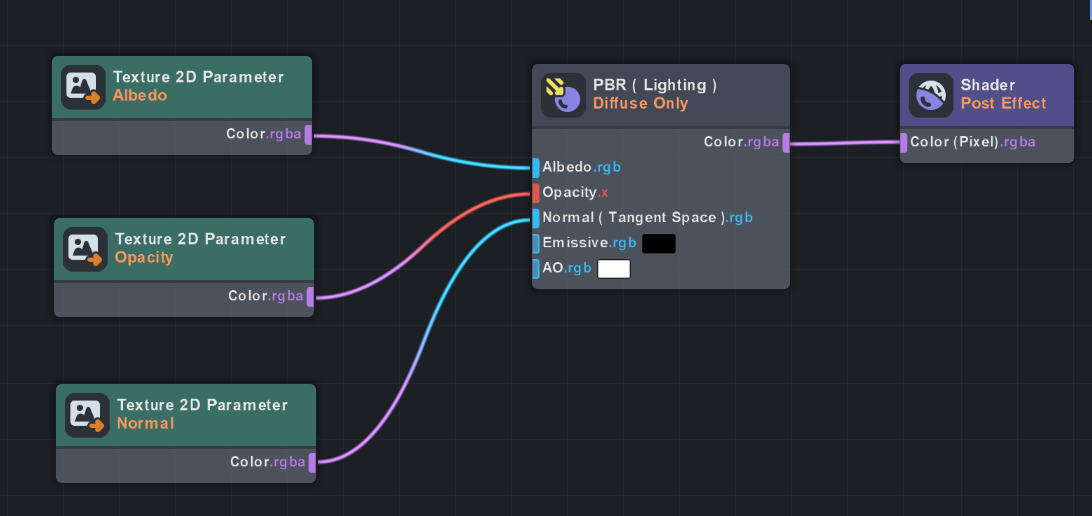Click the Normal texture node icon
Image resolution: width=1092 pixels, height=516 pixels.
coord(86,415)
